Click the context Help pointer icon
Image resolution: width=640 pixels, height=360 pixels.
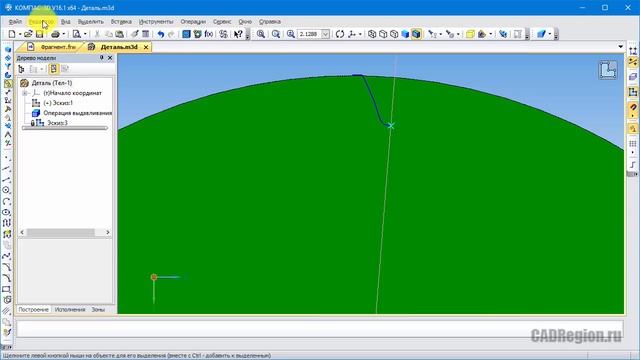(x=238, y=34)
